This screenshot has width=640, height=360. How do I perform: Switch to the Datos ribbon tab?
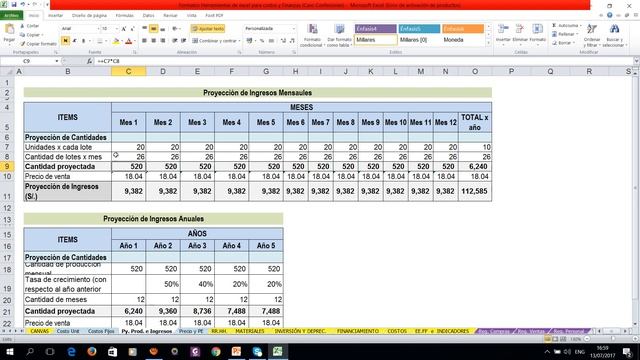point(149,16)
